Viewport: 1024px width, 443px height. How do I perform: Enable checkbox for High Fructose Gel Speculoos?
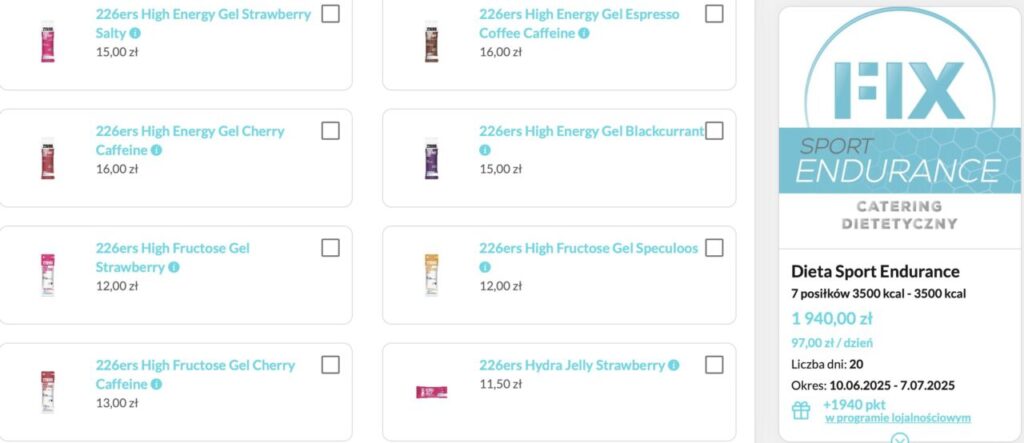(x=714, y=248)
